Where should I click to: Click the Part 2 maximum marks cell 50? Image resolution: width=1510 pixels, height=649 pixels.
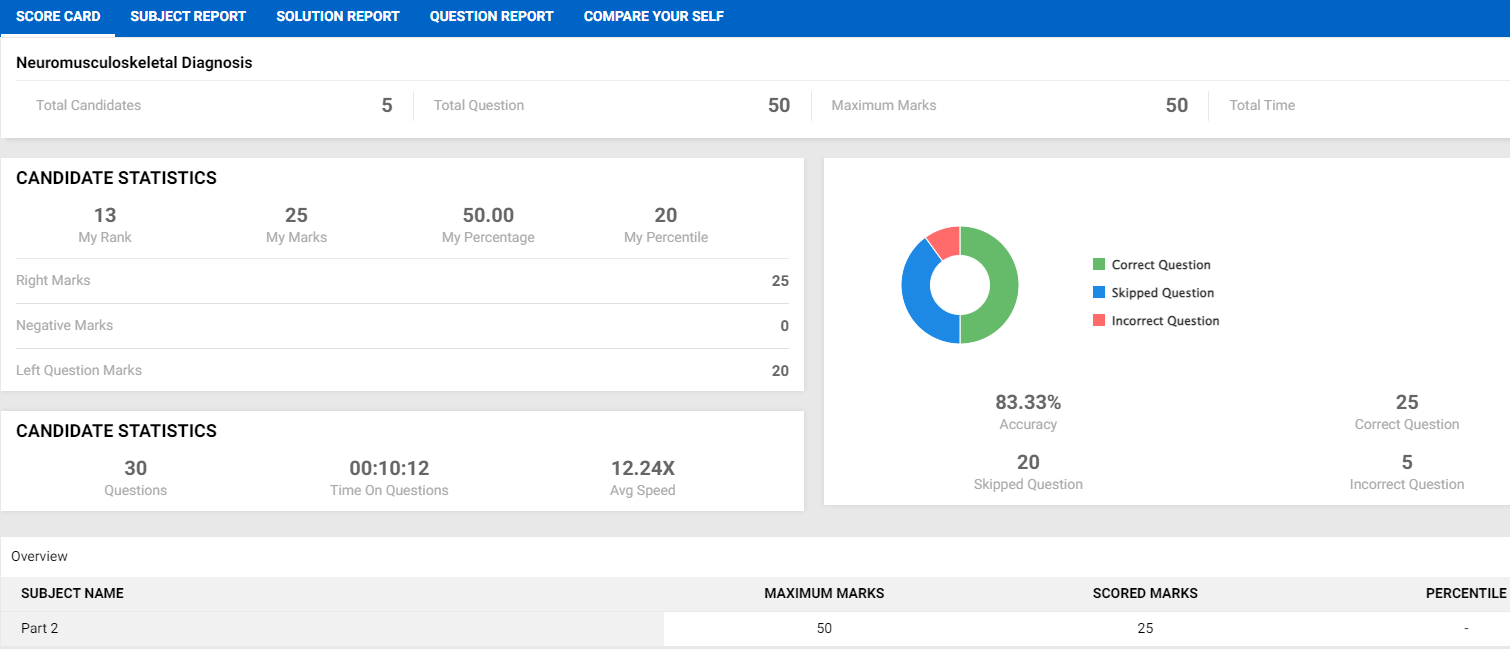(x=824, y=629)
